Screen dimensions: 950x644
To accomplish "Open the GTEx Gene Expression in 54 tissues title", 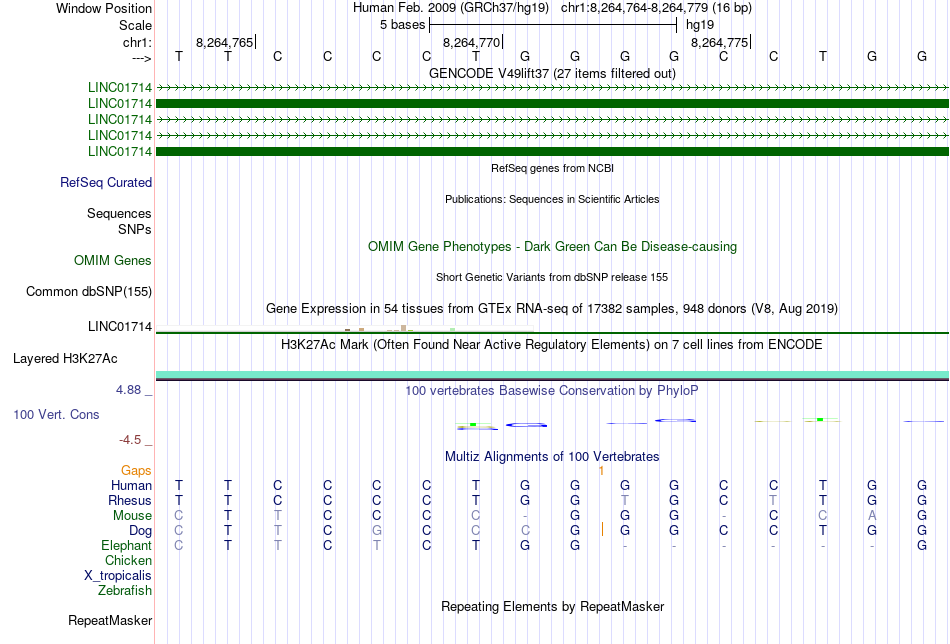I will coord(552,308).
